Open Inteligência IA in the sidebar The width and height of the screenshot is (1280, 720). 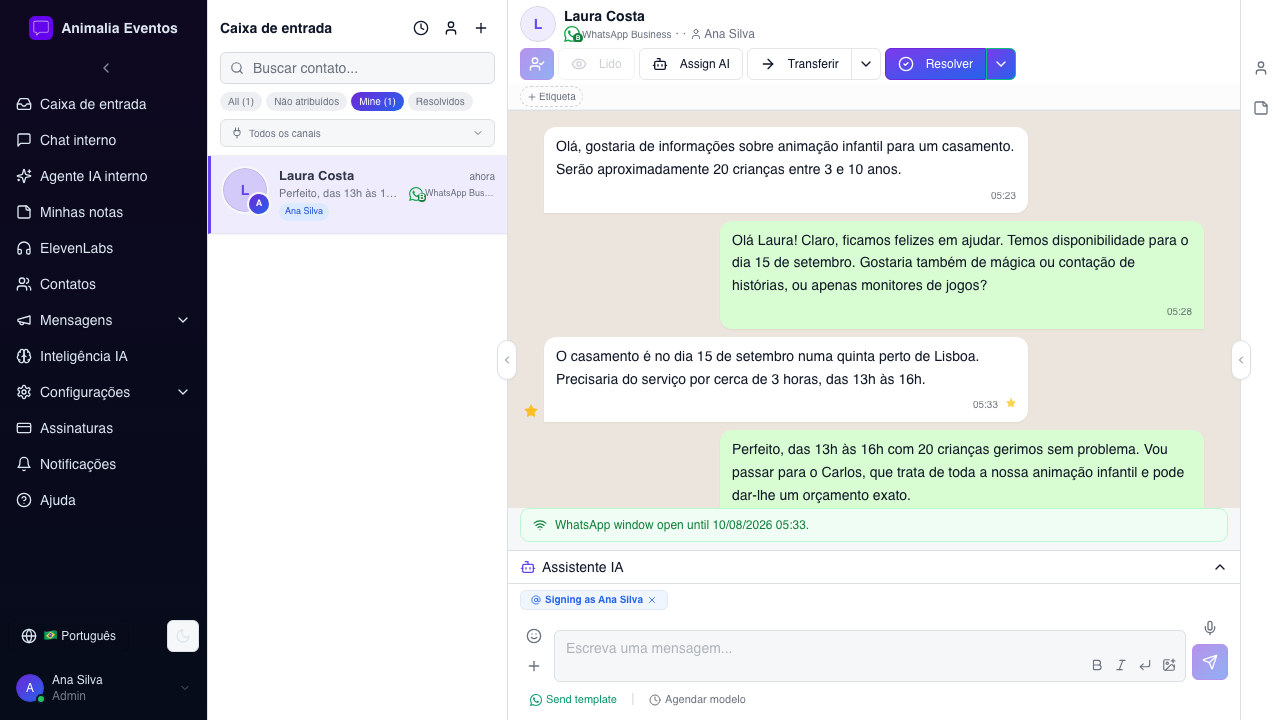tap(104, 356)
